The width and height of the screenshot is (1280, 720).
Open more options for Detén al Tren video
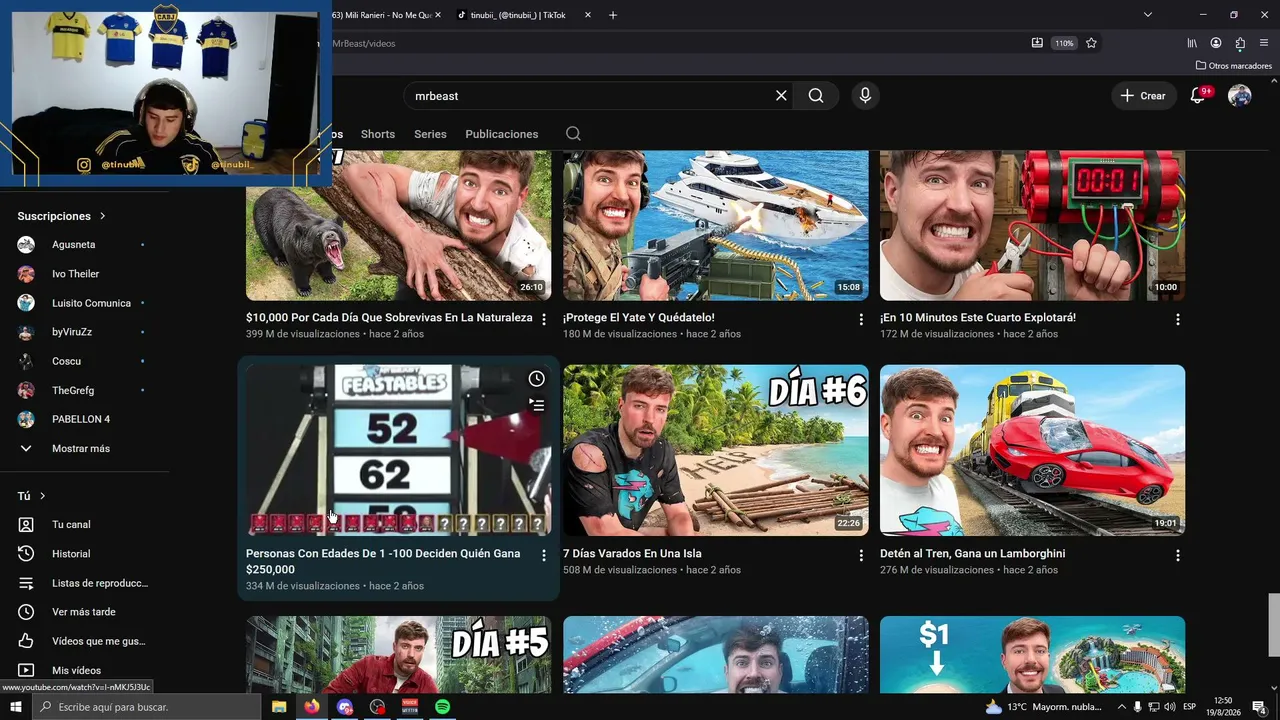(x=1178, y=555)
